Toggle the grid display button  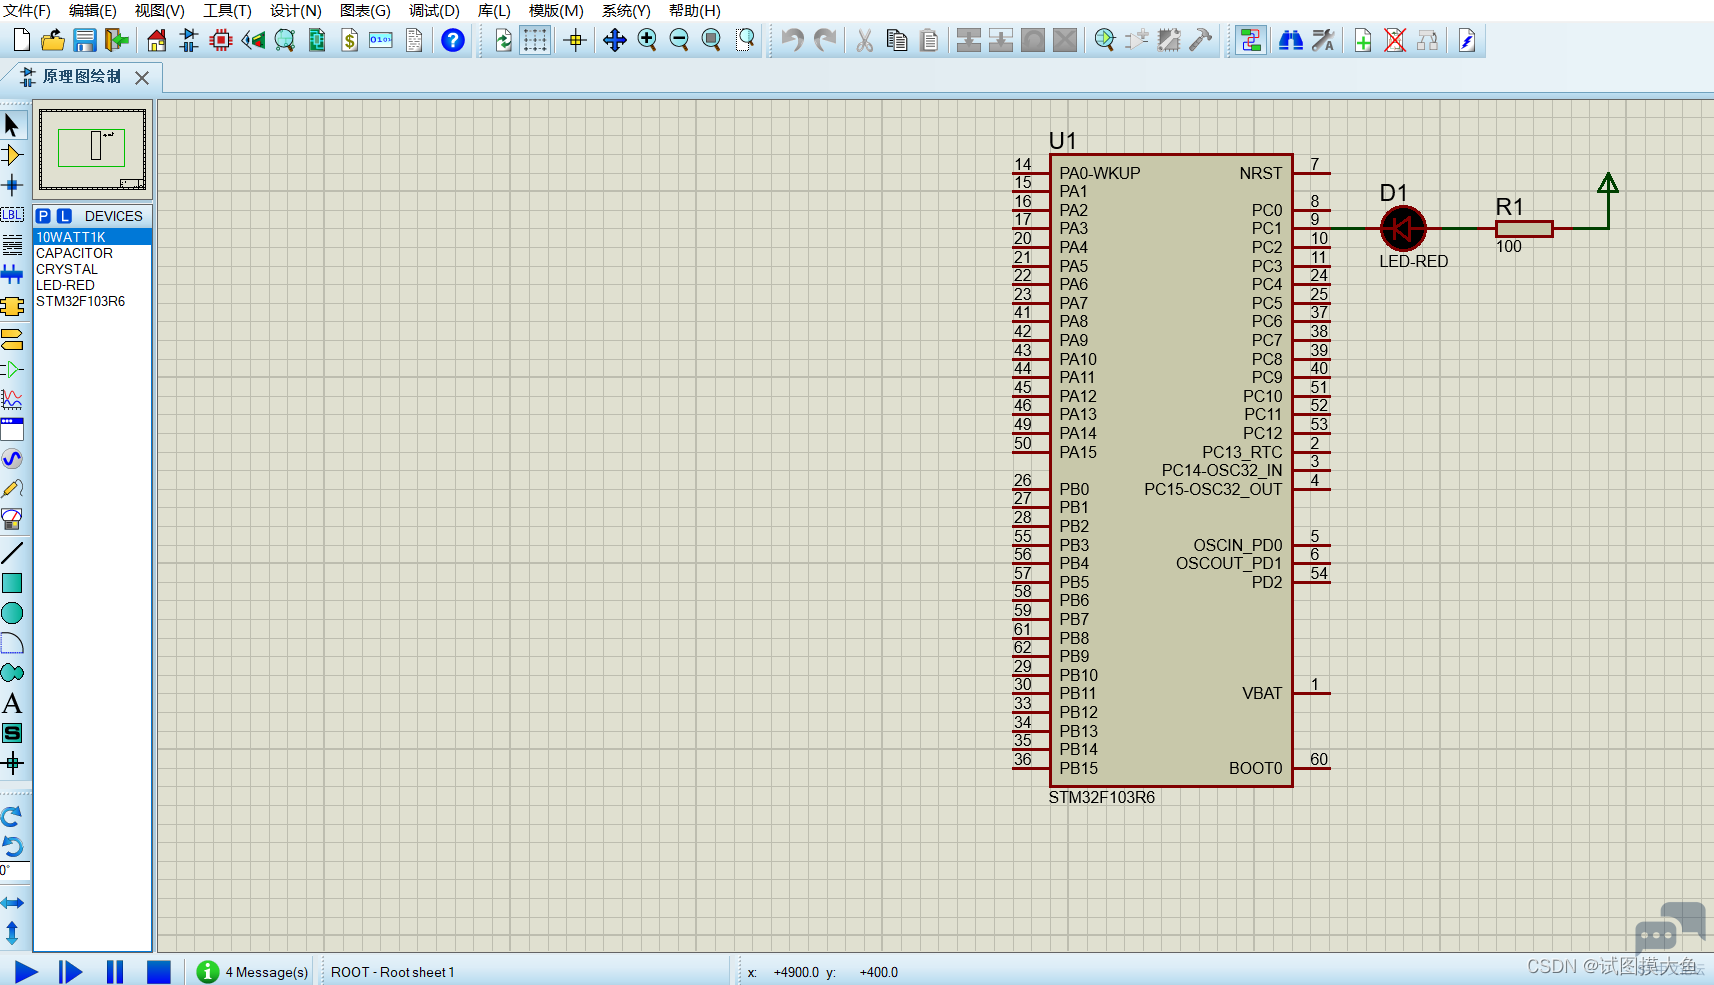(535, 40)
